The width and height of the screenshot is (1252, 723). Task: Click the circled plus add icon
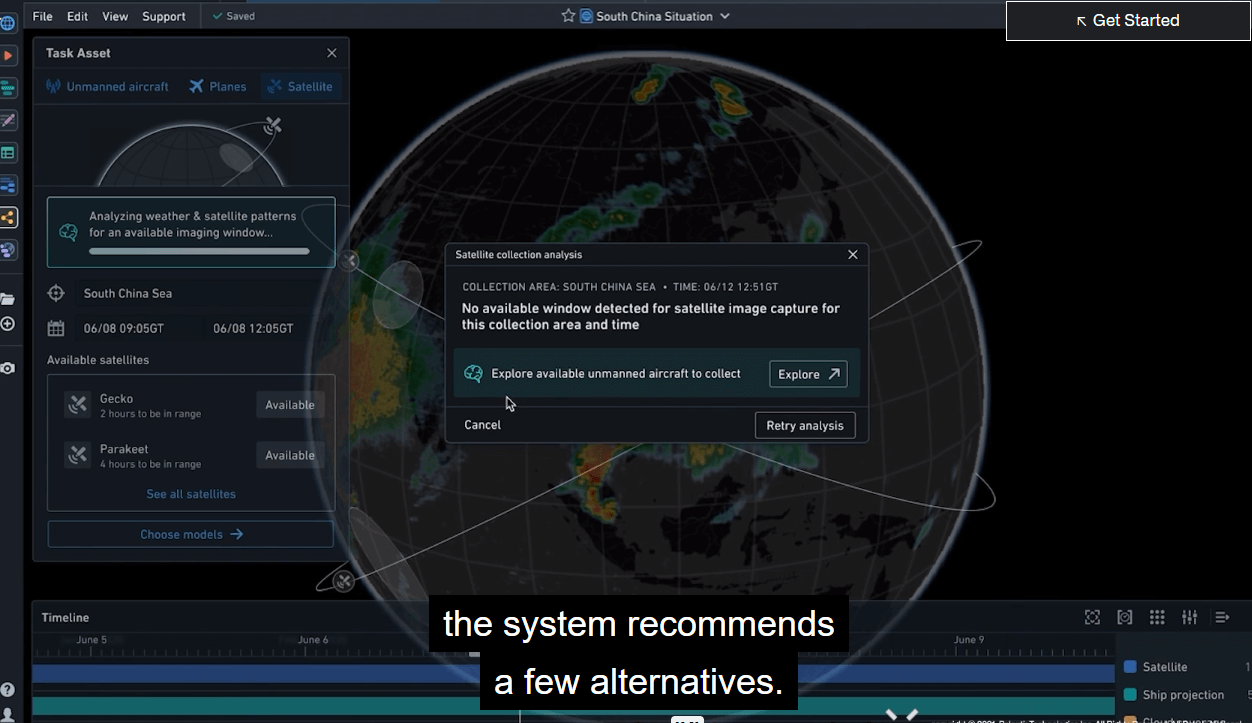[7, 324]
